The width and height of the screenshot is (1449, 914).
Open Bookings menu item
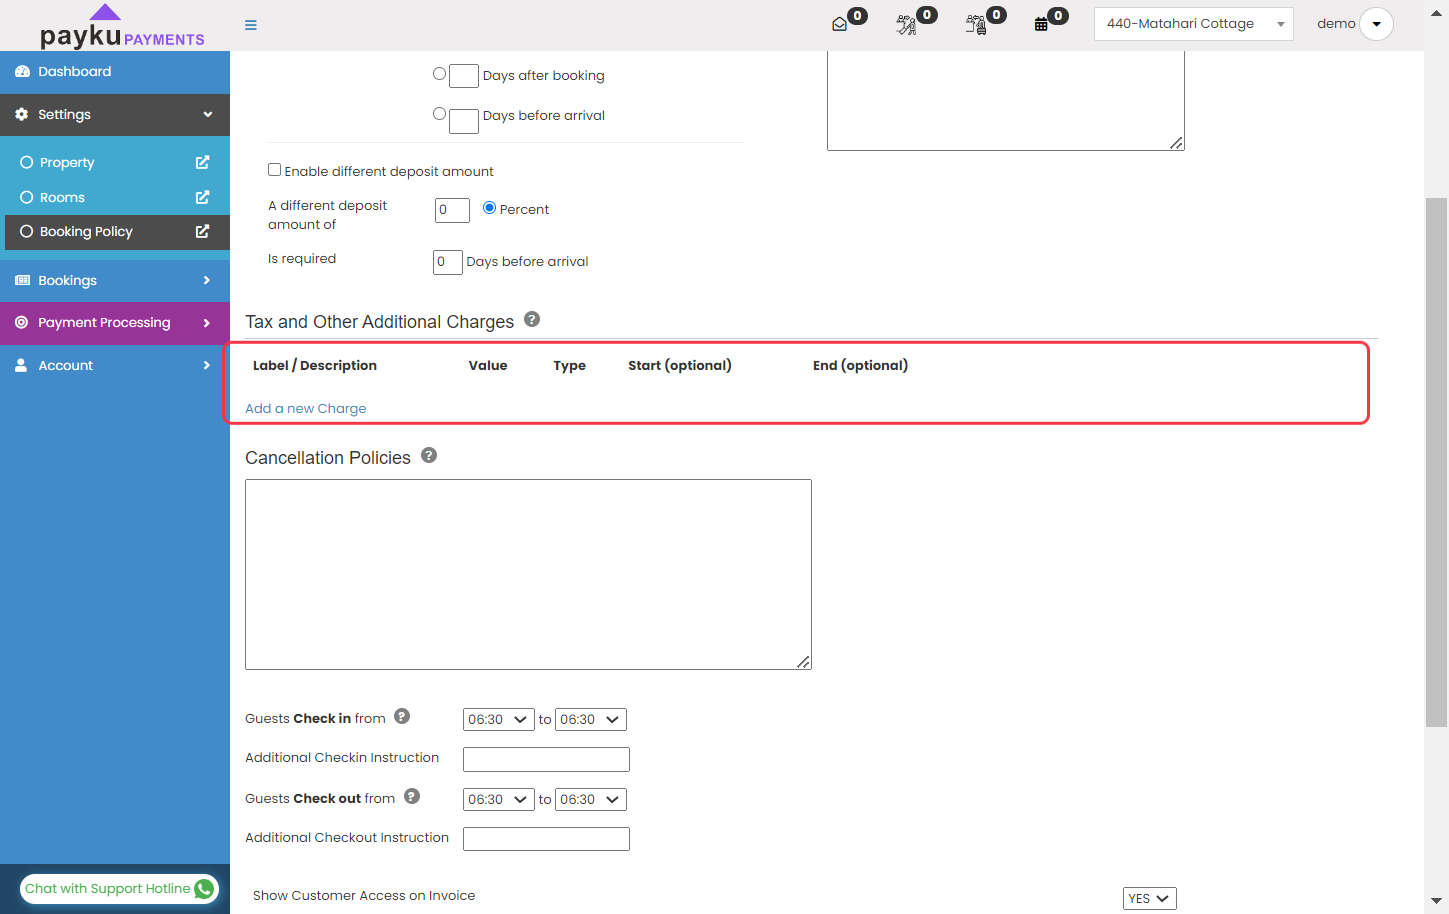[x=115, y=281]
